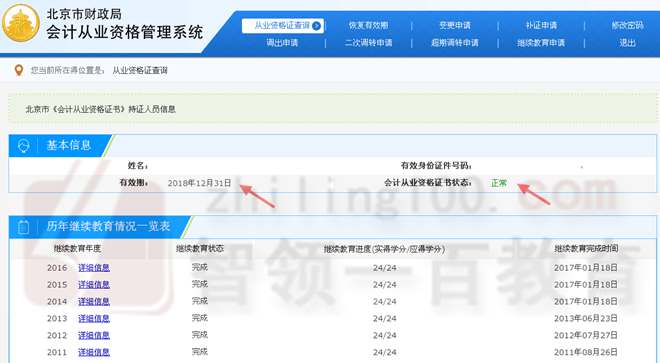Click completion date 2011年08月26日
660x363 pixels.
(585, 352)
